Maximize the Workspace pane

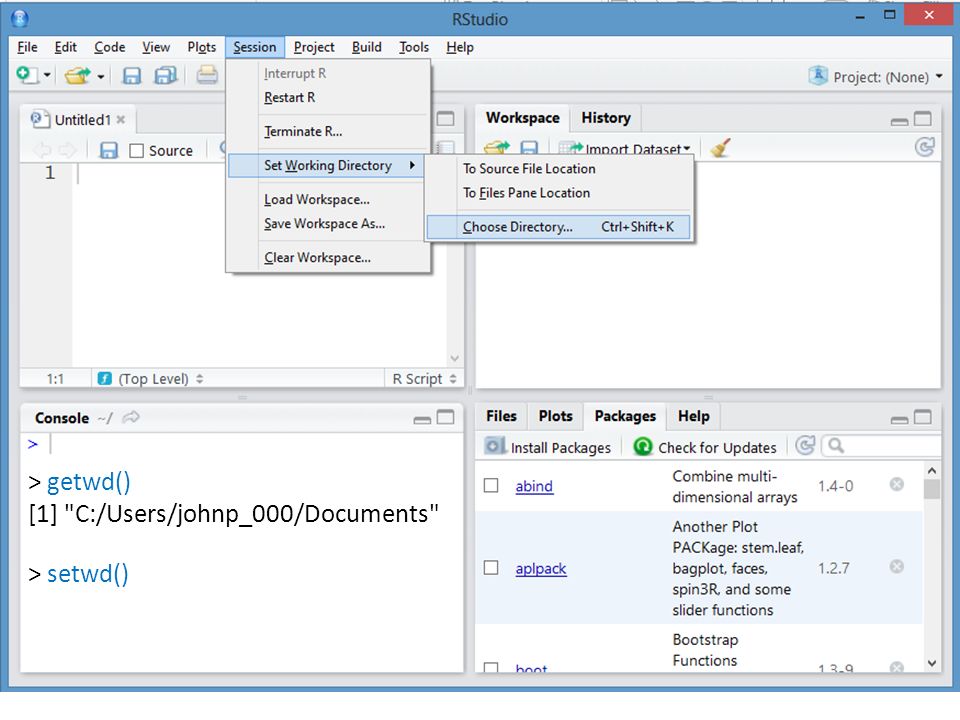(x=923, y=119)
